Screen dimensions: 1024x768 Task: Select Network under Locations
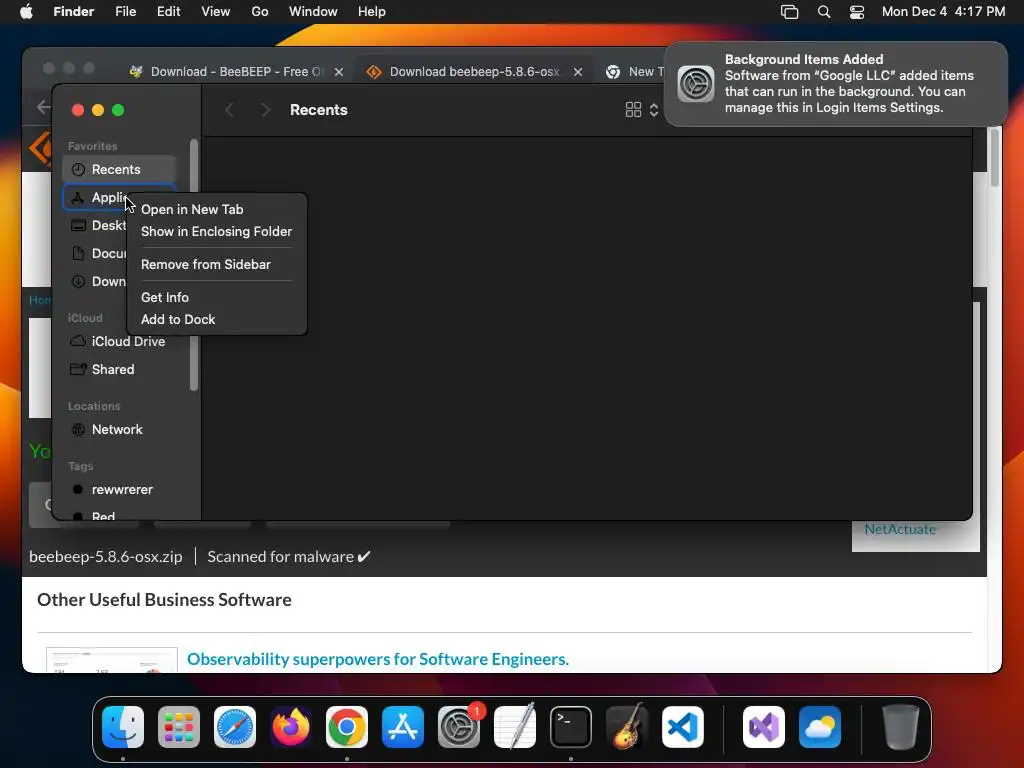point(120,430)
